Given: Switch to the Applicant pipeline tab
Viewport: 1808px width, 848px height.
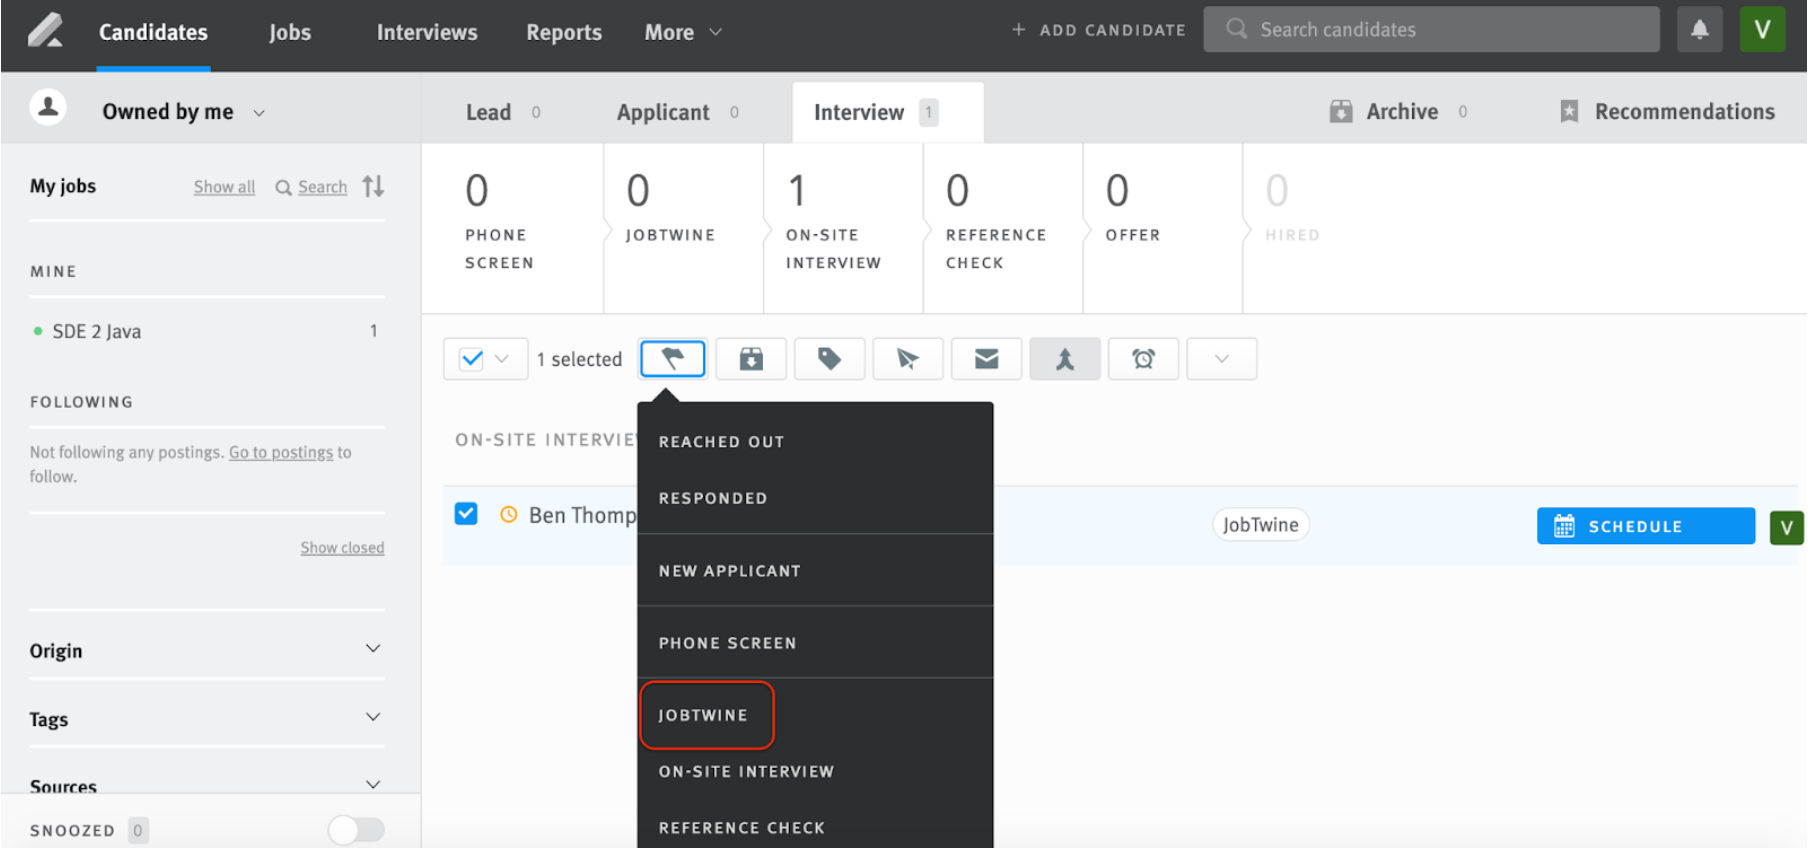Looking at the screenshot, I should tap(678, 112).
